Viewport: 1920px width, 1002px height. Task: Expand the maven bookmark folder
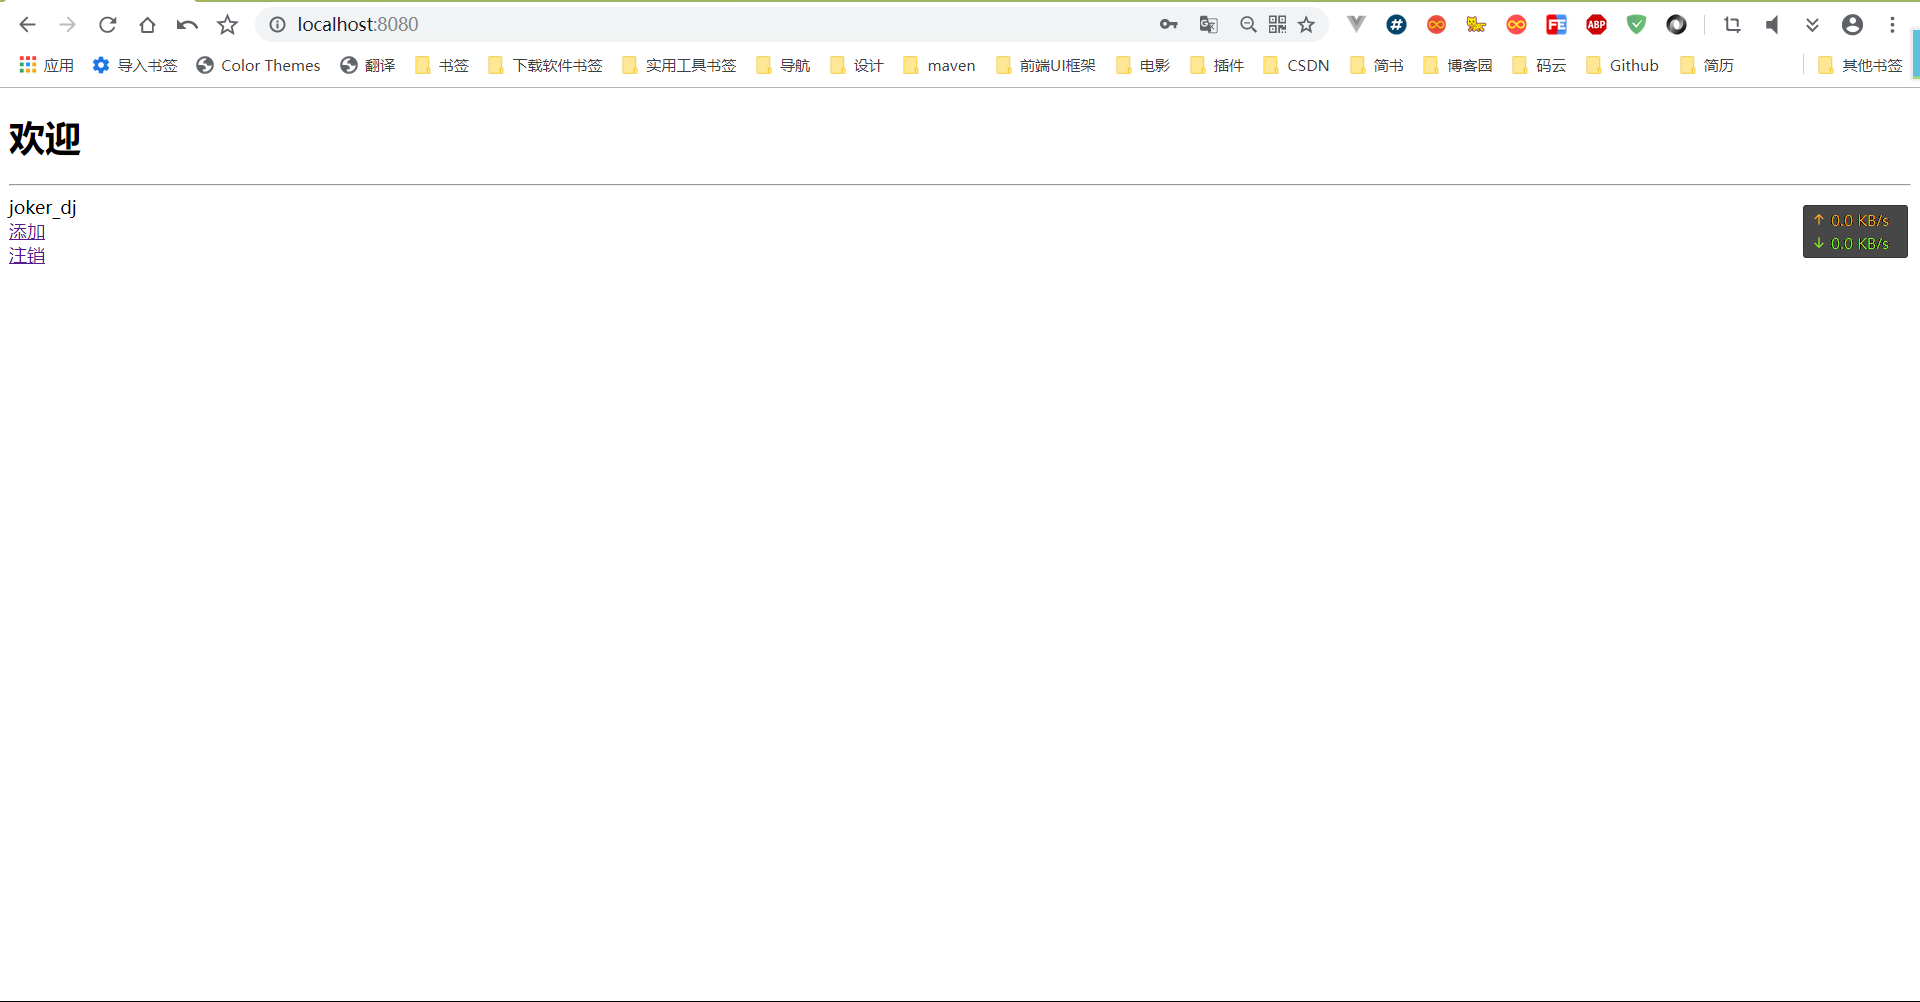click(939, 65)
